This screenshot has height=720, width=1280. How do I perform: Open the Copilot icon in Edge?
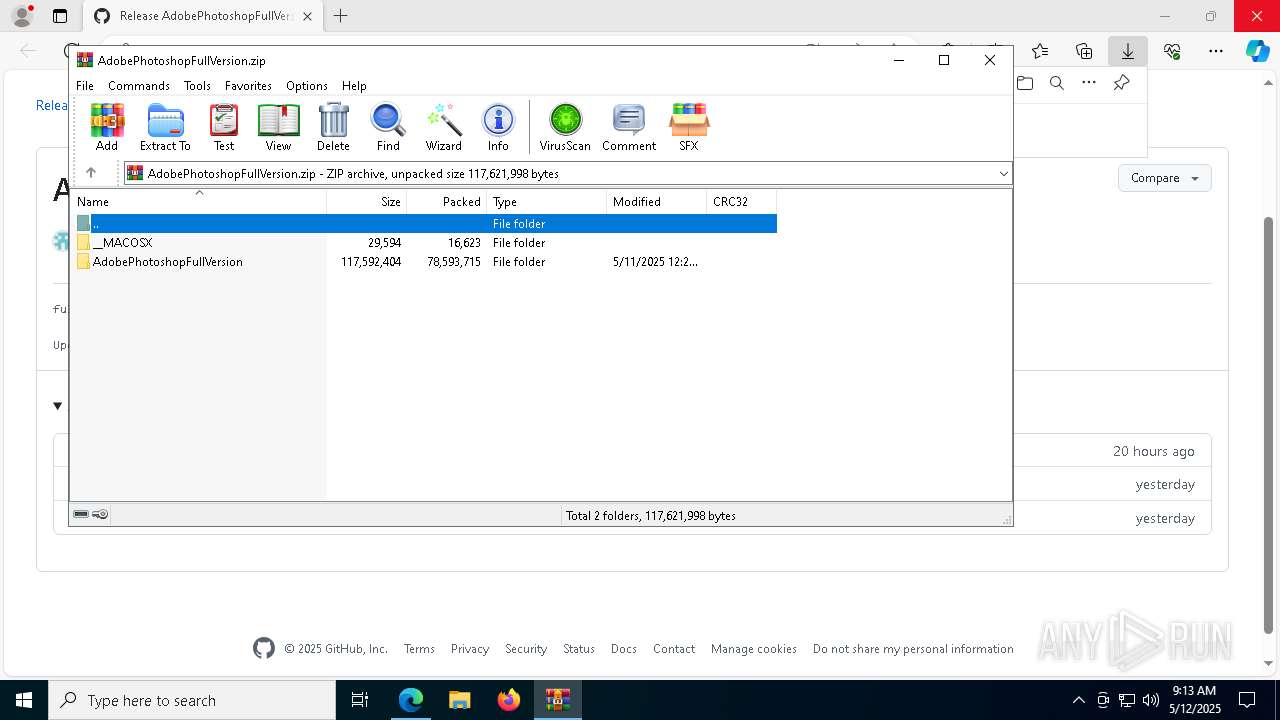[x=1258, y=51]
